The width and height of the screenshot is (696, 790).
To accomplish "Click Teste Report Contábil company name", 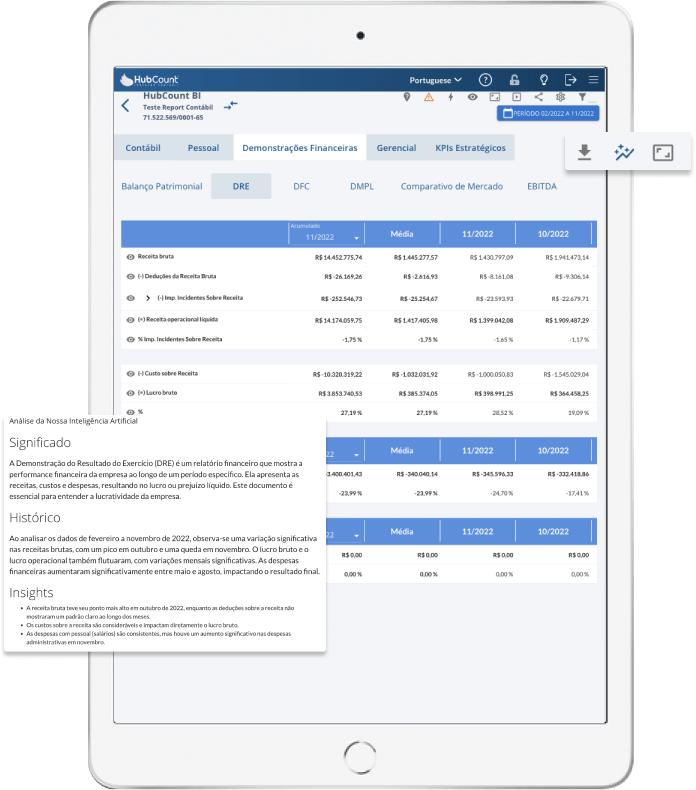I will point(178,107).
